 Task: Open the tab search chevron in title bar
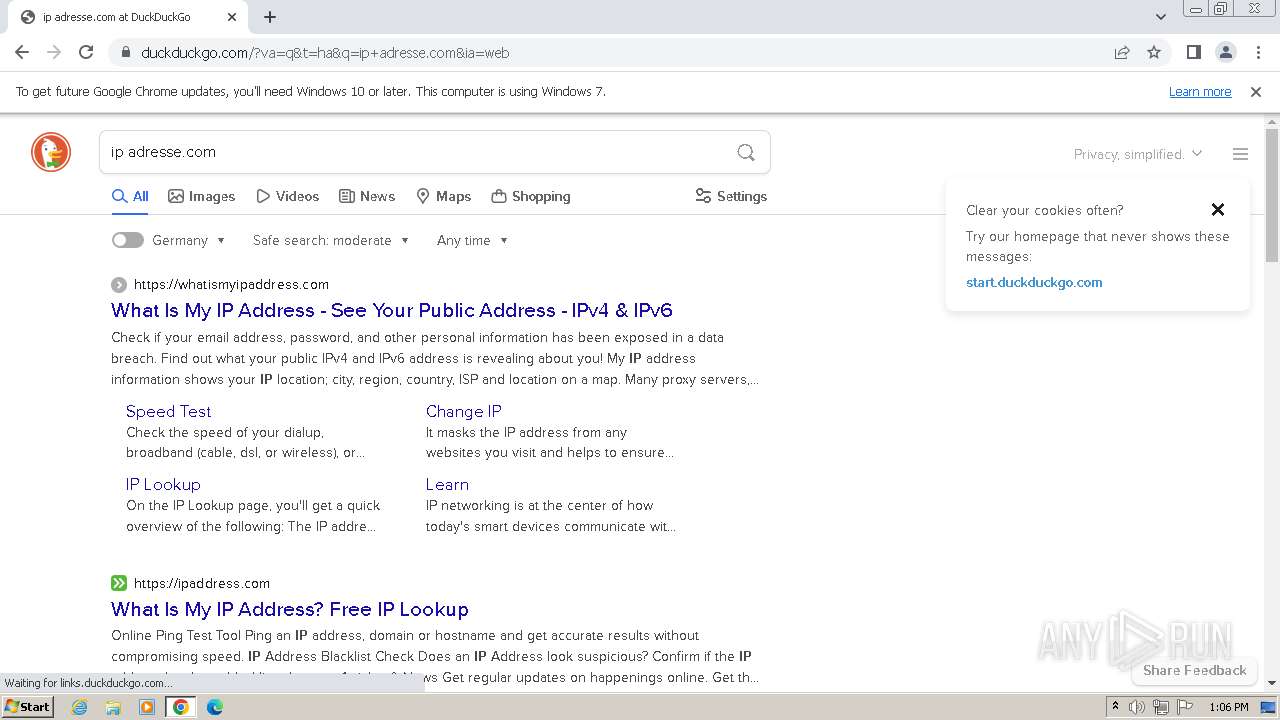(x=1160, y=17)
